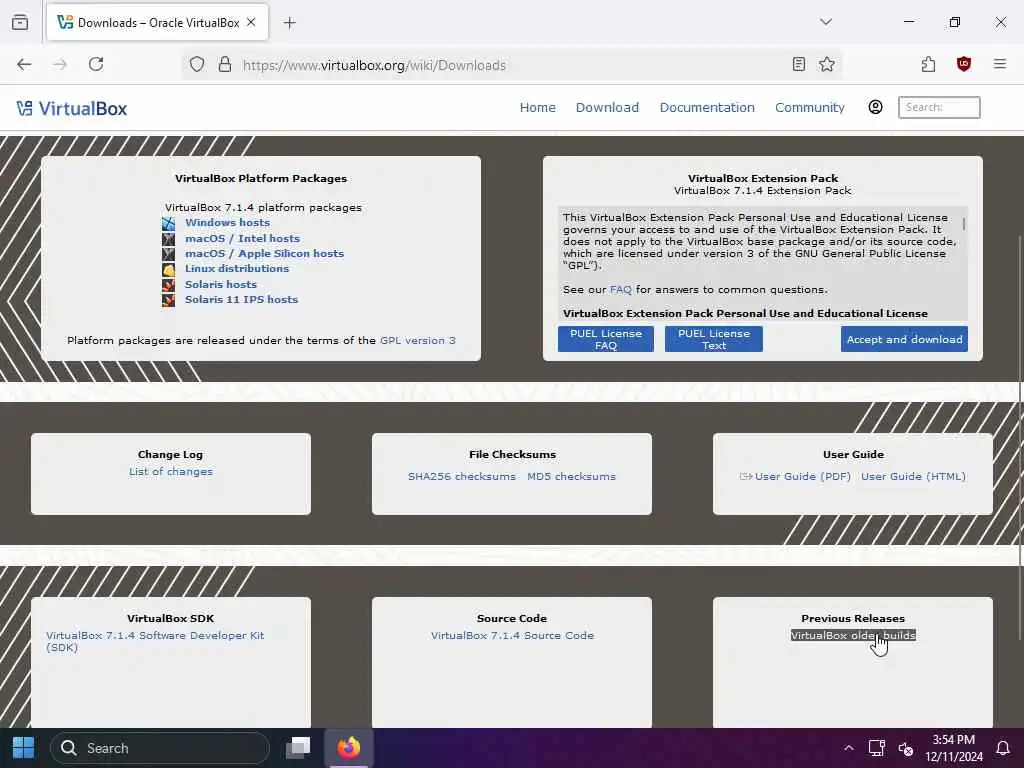The image size is (1024, 768).
Task: Open List of changes link
Action: click(171, 472)
